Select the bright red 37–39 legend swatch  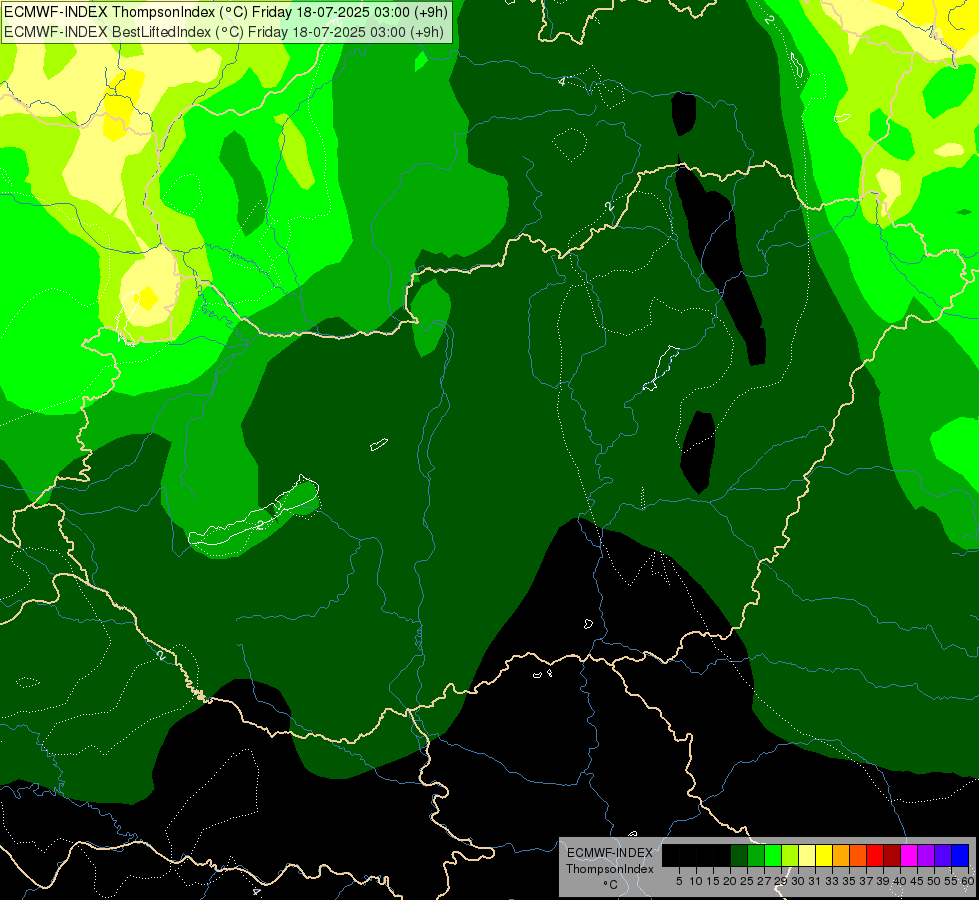(875, 855)
